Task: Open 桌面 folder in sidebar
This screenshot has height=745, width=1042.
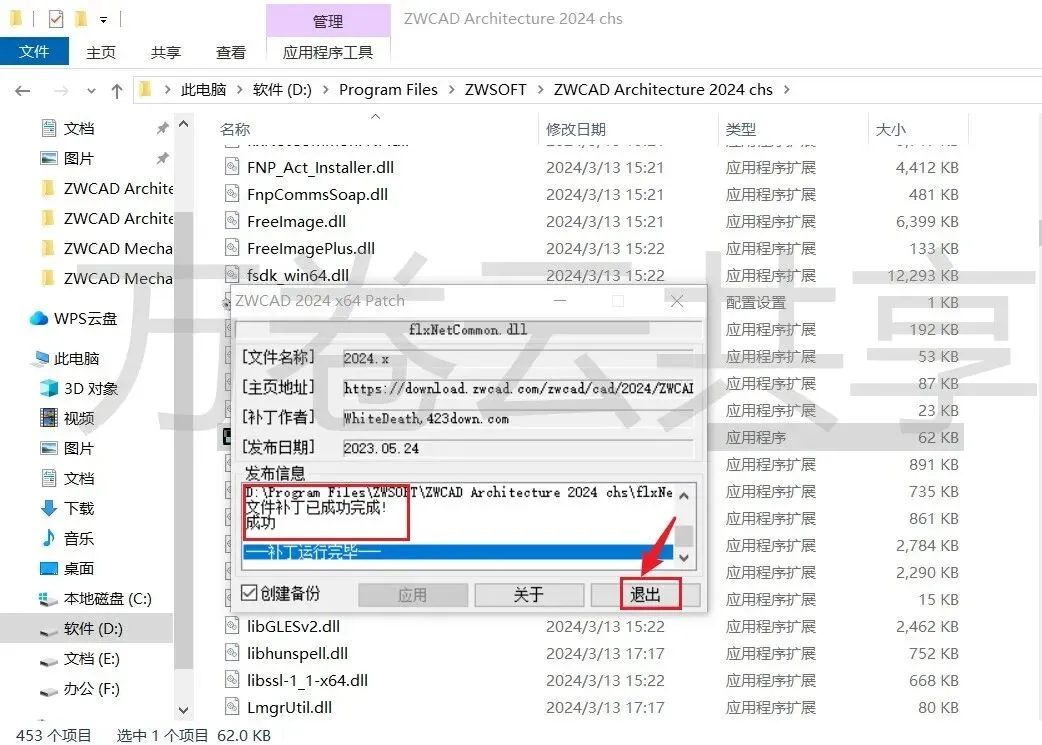Action: [x=78, y=568]
